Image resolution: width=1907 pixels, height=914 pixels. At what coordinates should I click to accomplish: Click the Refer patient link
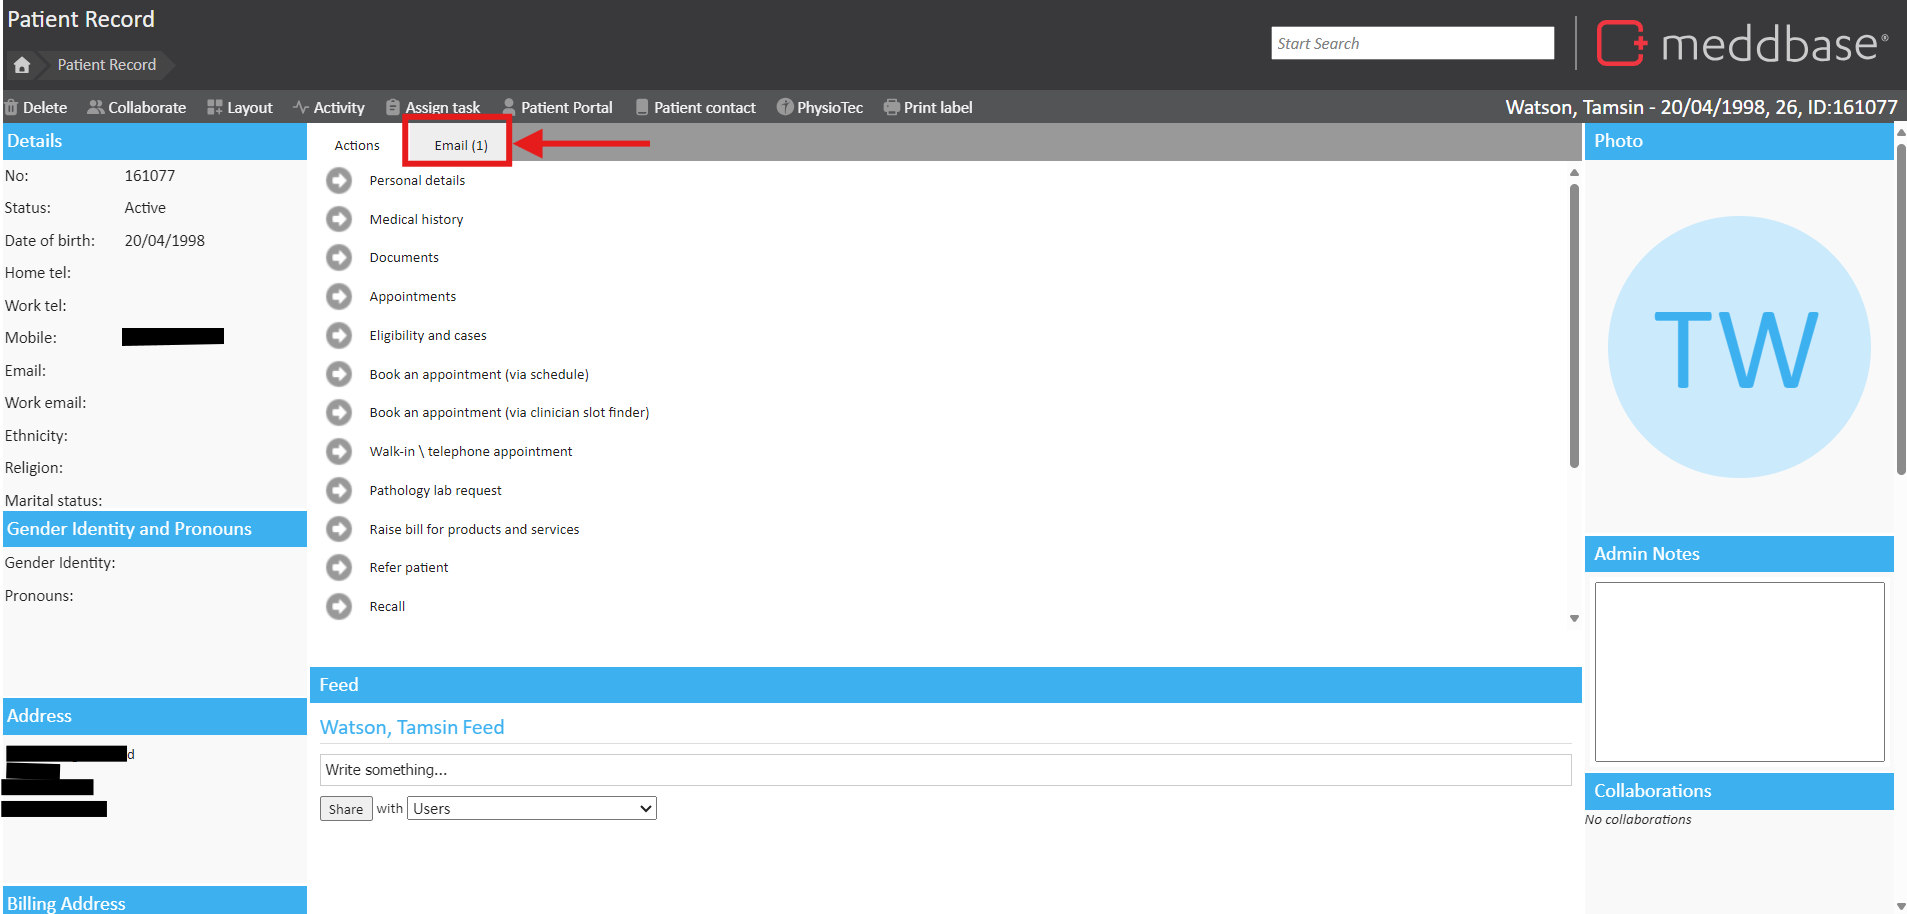pos(408,568)
